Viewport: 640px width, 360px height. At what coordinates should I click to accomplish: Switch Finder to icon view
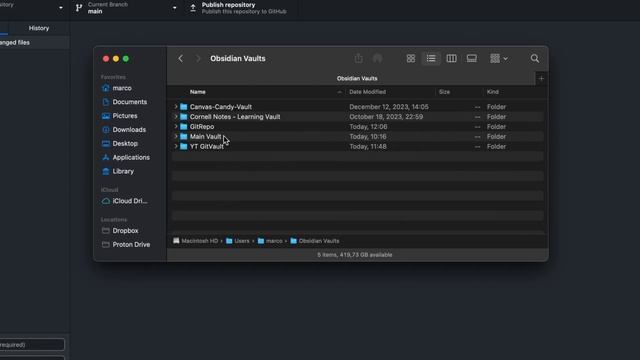point(411,58)
